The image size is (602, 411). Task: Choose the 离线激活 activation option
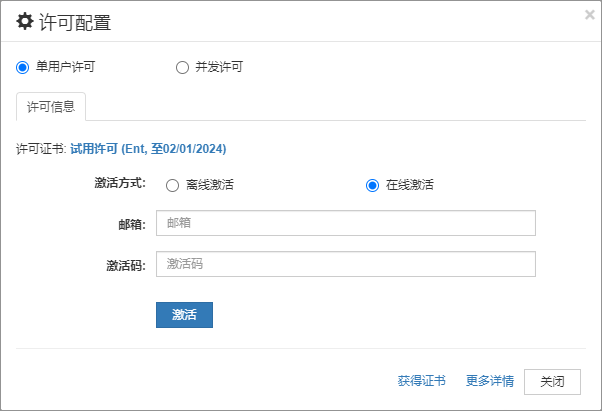172,185
